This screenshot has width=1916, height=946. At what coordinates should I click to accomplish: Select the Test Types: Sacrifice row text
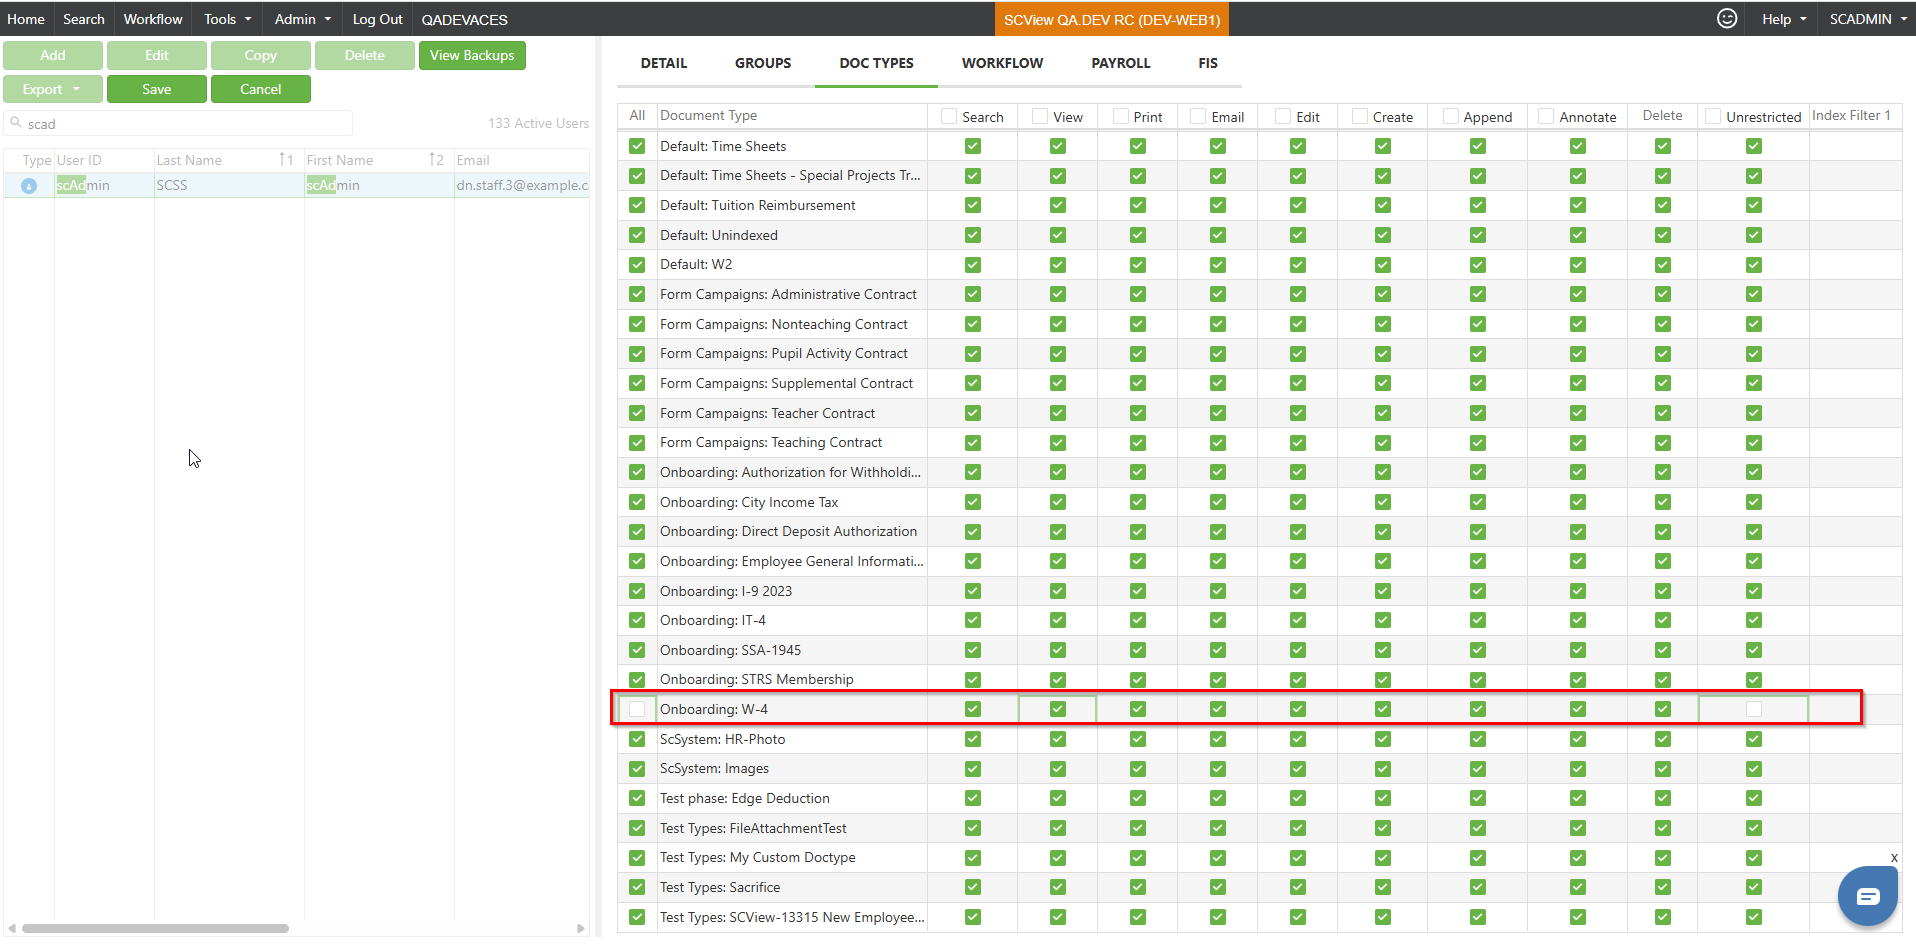[x=720, y=887]
